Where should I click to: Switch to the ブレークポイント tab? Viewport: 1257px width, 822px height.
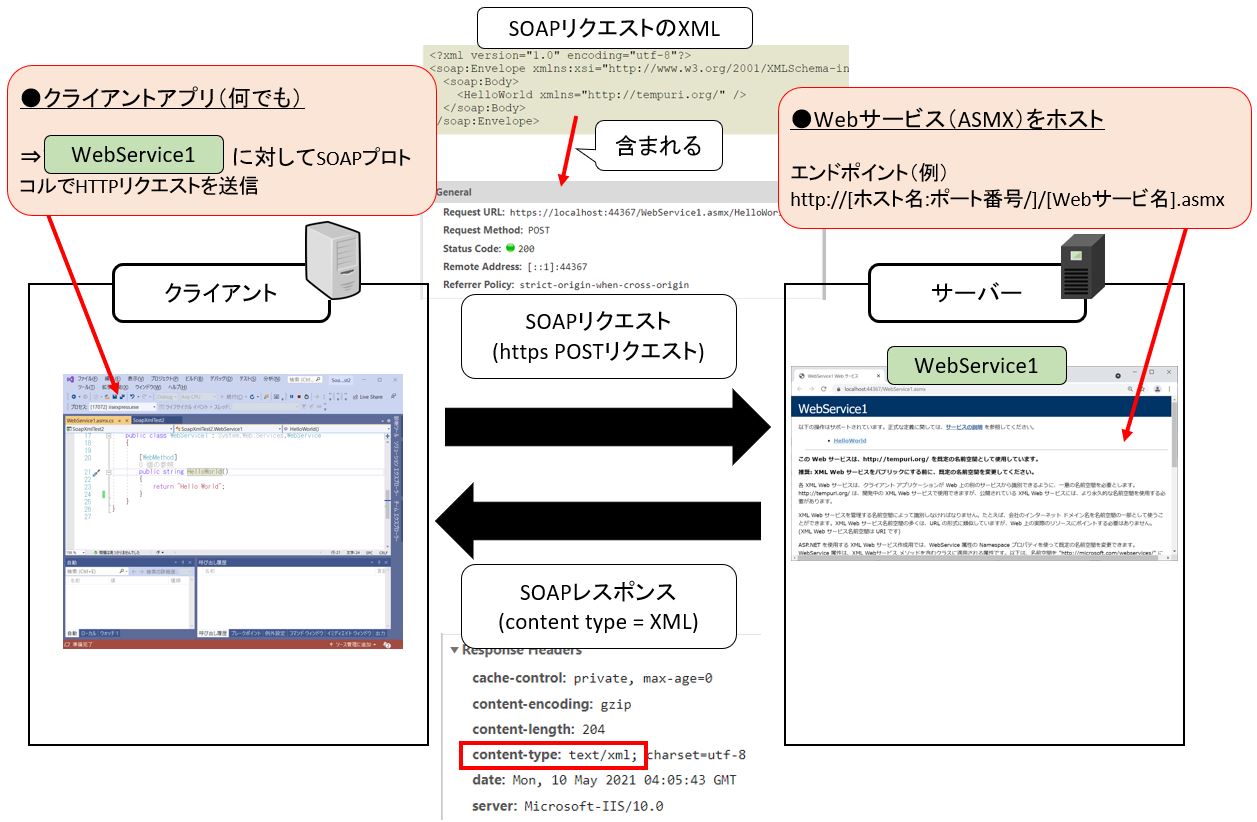246,634
